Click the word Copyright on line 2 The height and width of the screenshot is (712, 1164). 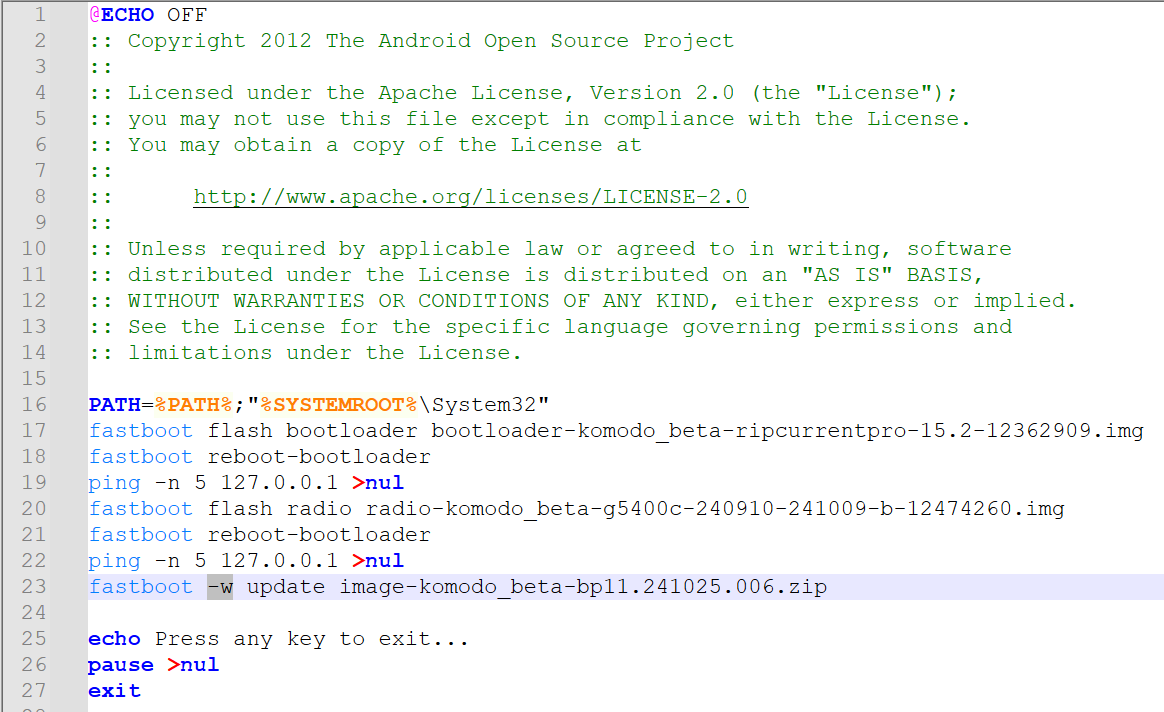click(186, 41)
